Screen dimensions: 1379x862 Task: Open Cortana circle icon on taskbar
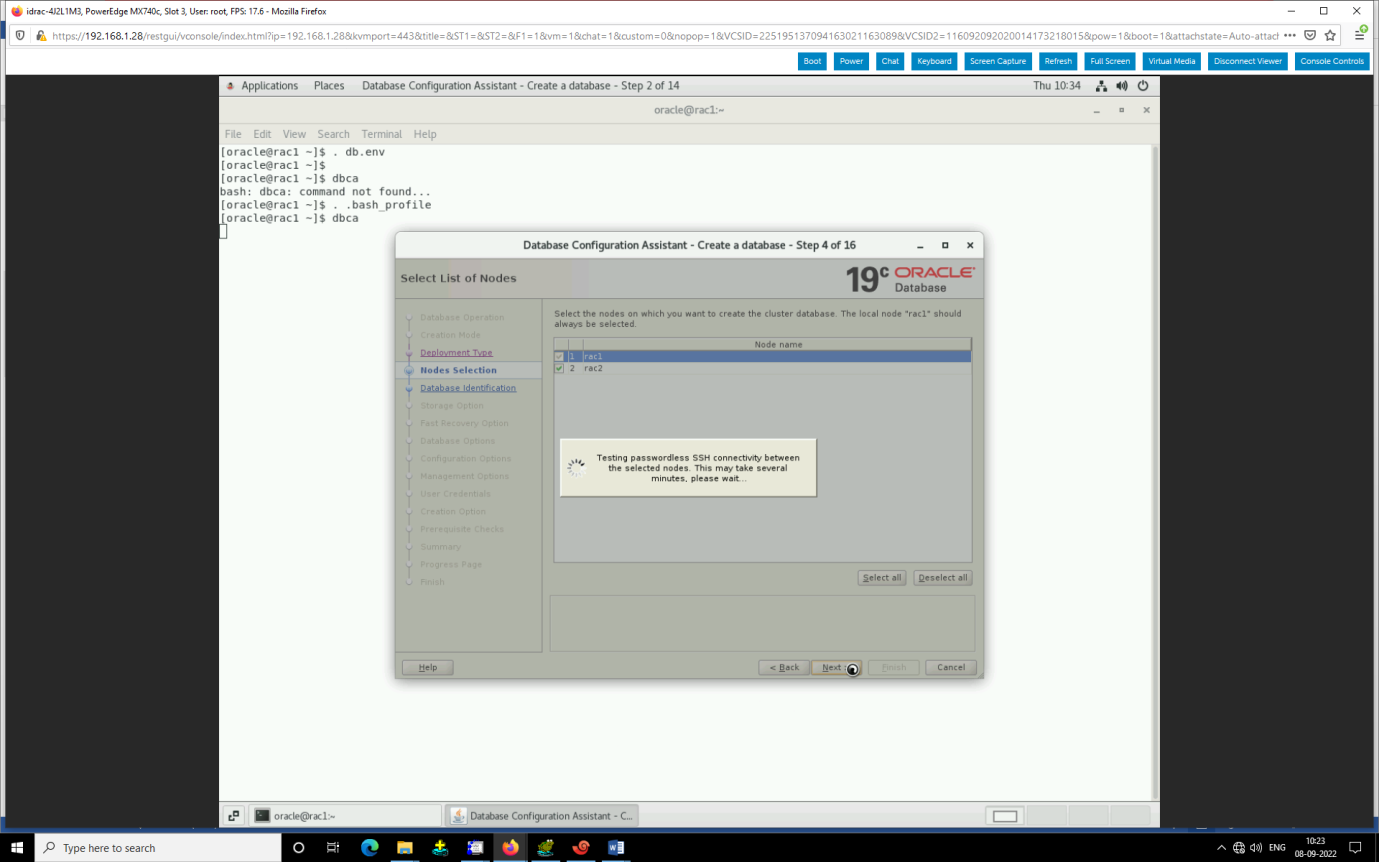(298, 848)
